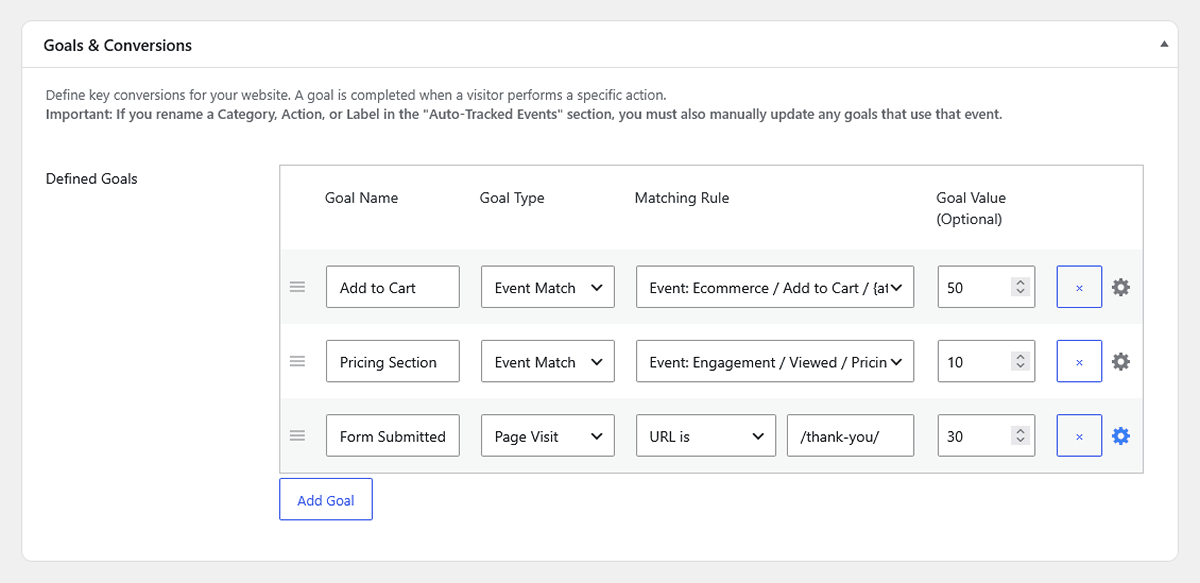Click the Goal Value (Optional) column header
1200x583 pixels.
click(971, 208)
